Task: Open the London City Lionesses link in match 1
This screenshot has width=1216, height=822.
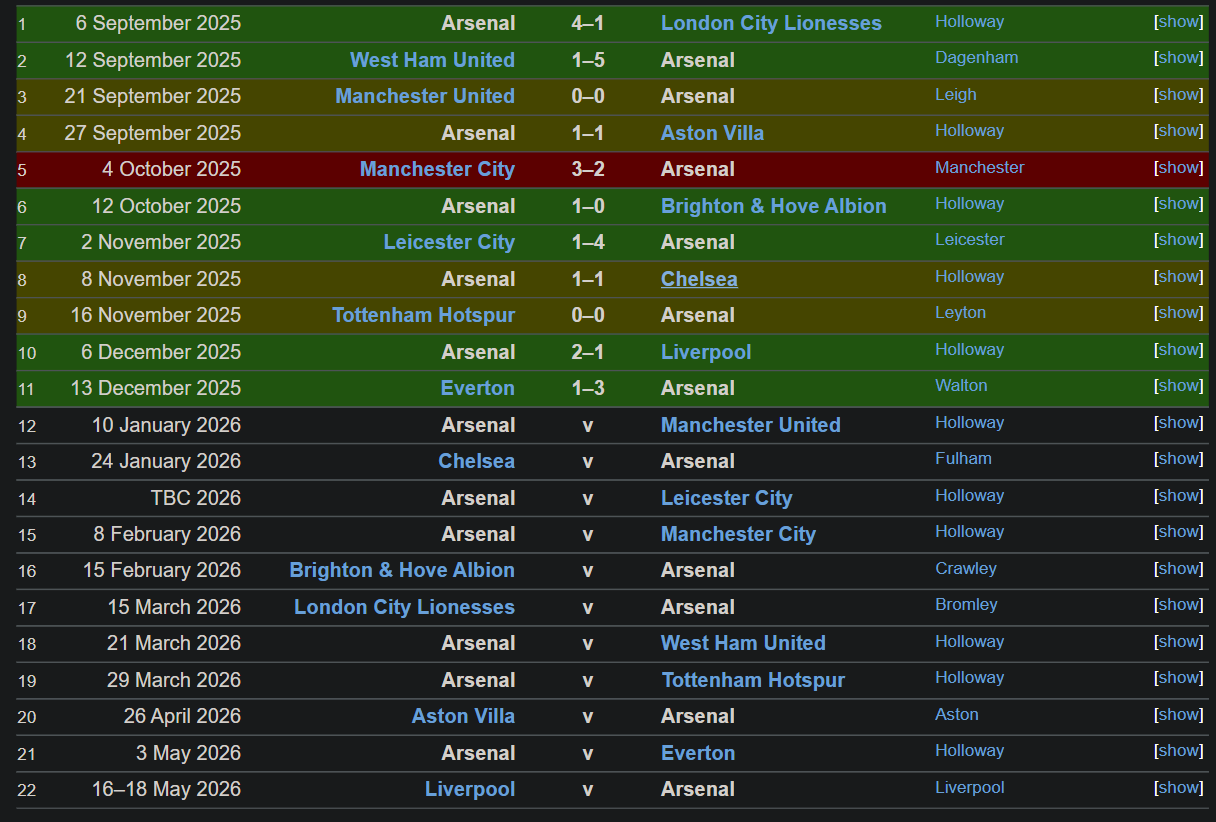Action: coord(771,23)
